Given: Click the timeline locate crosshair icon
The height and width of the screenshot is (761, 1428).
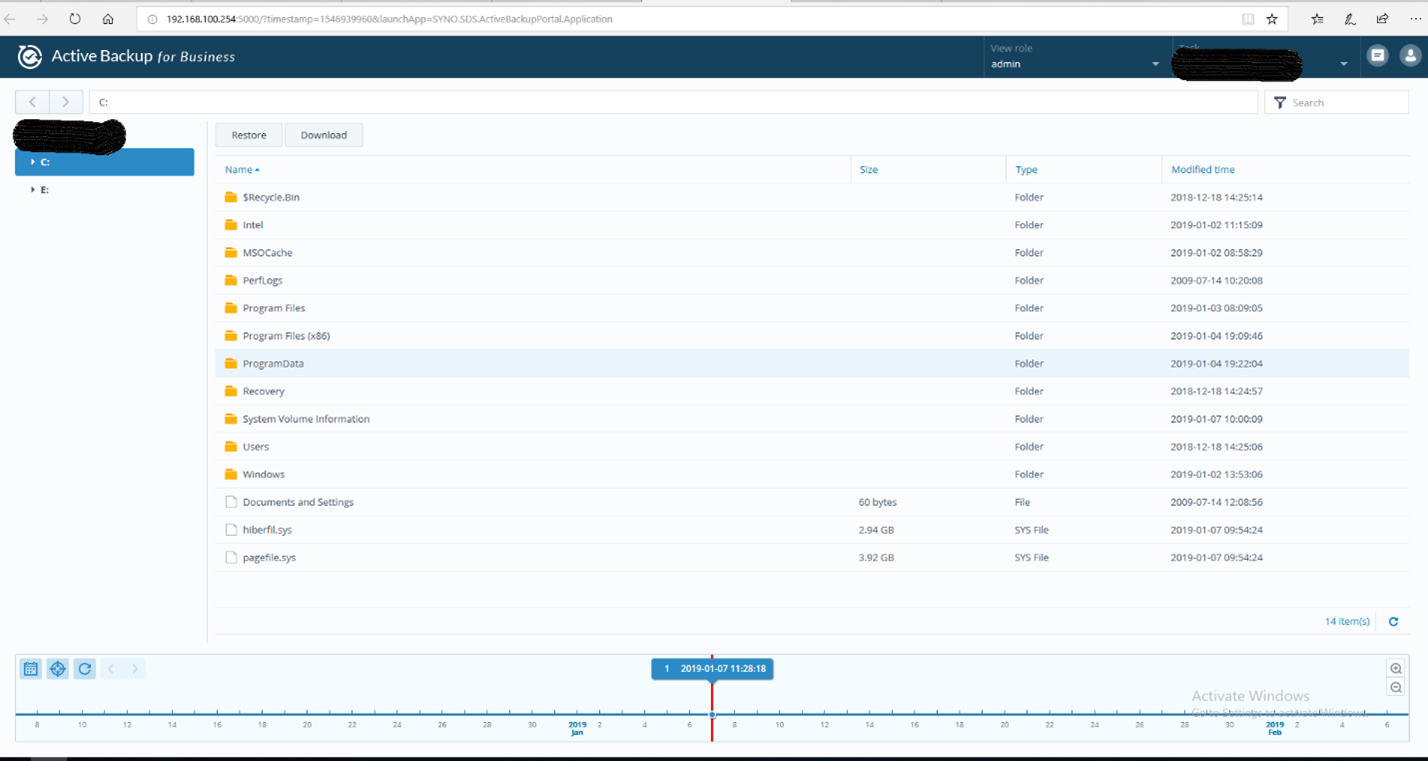Looking at the screenshot, I should click(x=58, y=669).
